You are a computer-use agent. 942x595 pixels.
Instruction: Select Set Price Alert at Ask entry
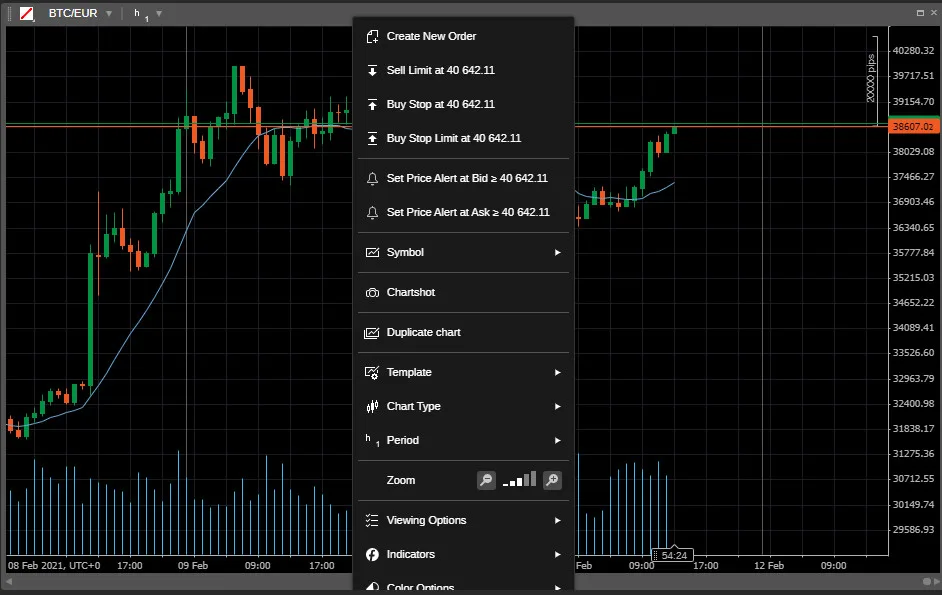(x=463, y=212)
